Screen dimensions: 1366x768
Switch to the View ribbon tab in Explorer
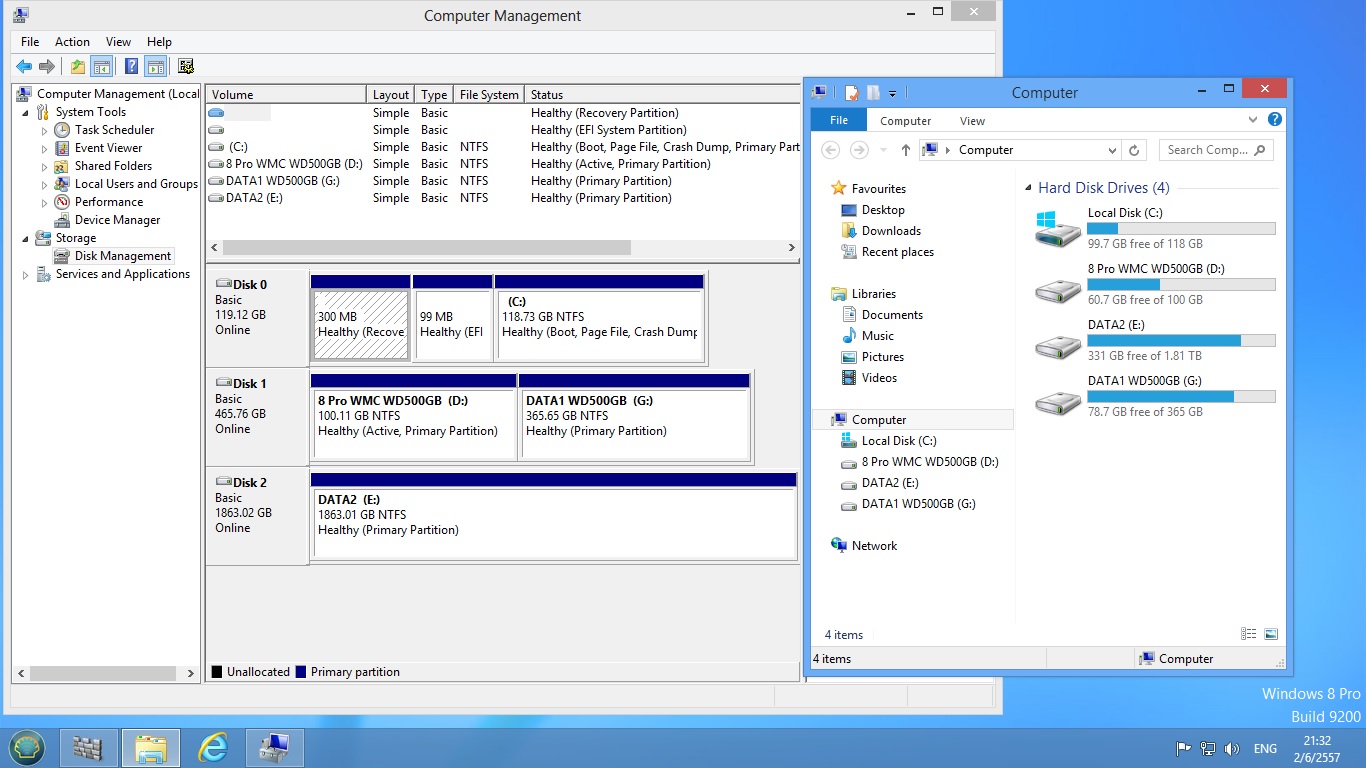pos(972,121)
